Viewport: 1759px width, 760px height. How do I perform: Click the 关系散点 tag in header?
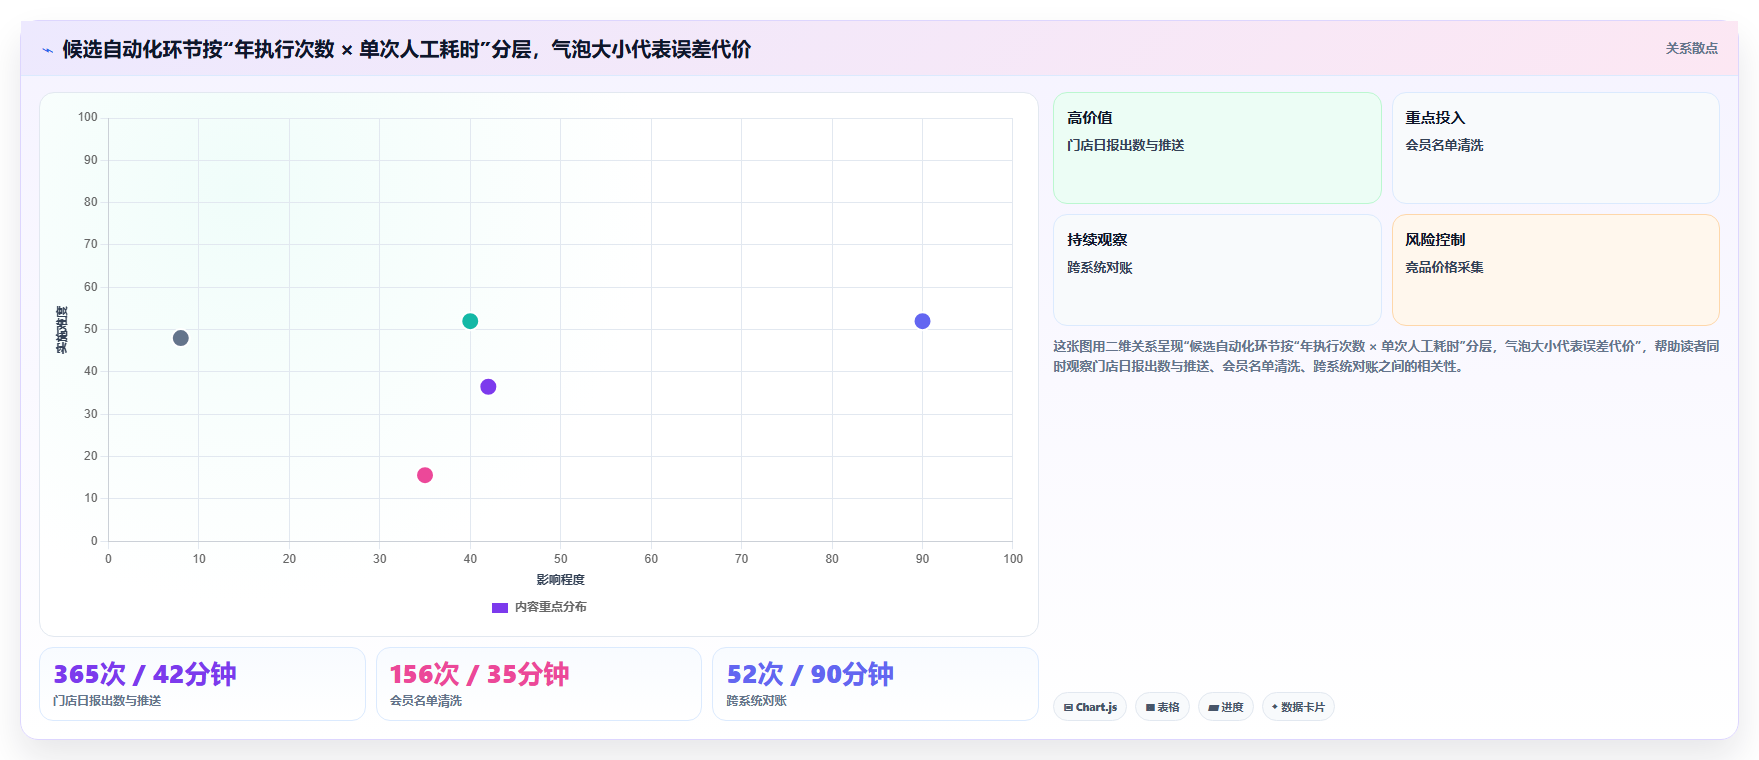(x=1691, y=48)
